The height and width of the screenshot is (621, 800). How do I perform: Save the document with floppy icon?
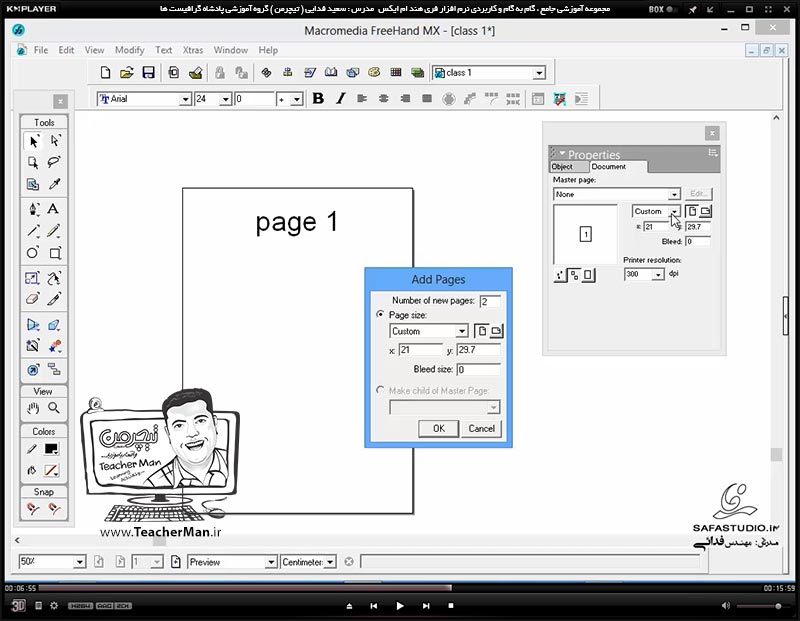pyautogui.click(x=148, y=73)
